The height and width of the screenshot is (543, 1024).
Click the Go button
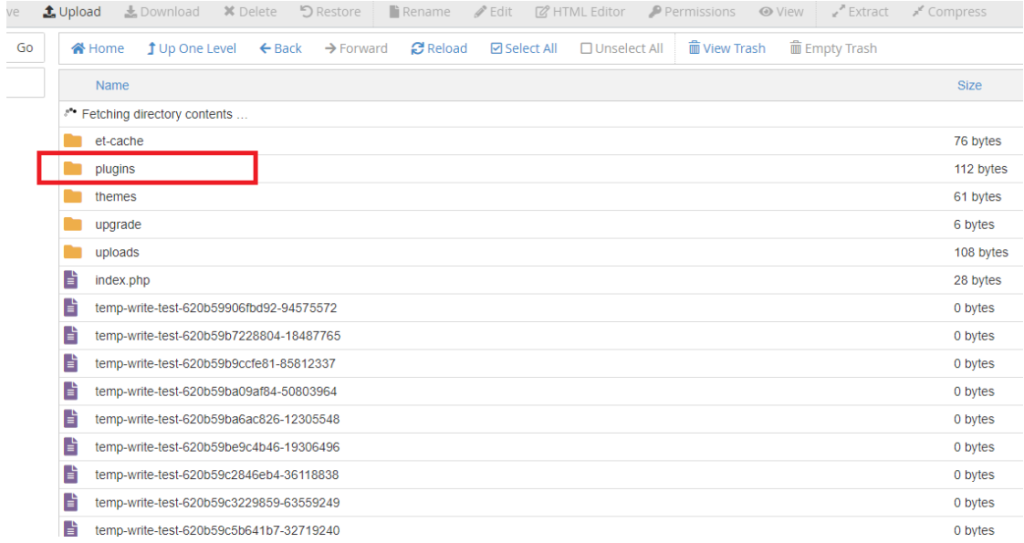(25, 48)
